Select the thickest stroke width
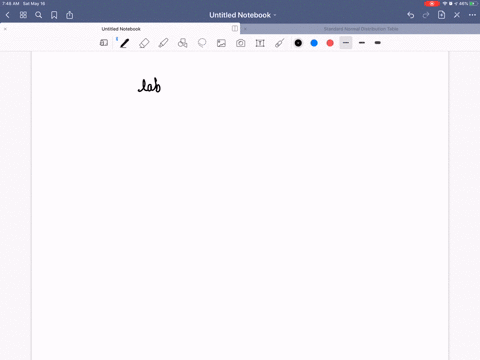 [x=378, y=43]
